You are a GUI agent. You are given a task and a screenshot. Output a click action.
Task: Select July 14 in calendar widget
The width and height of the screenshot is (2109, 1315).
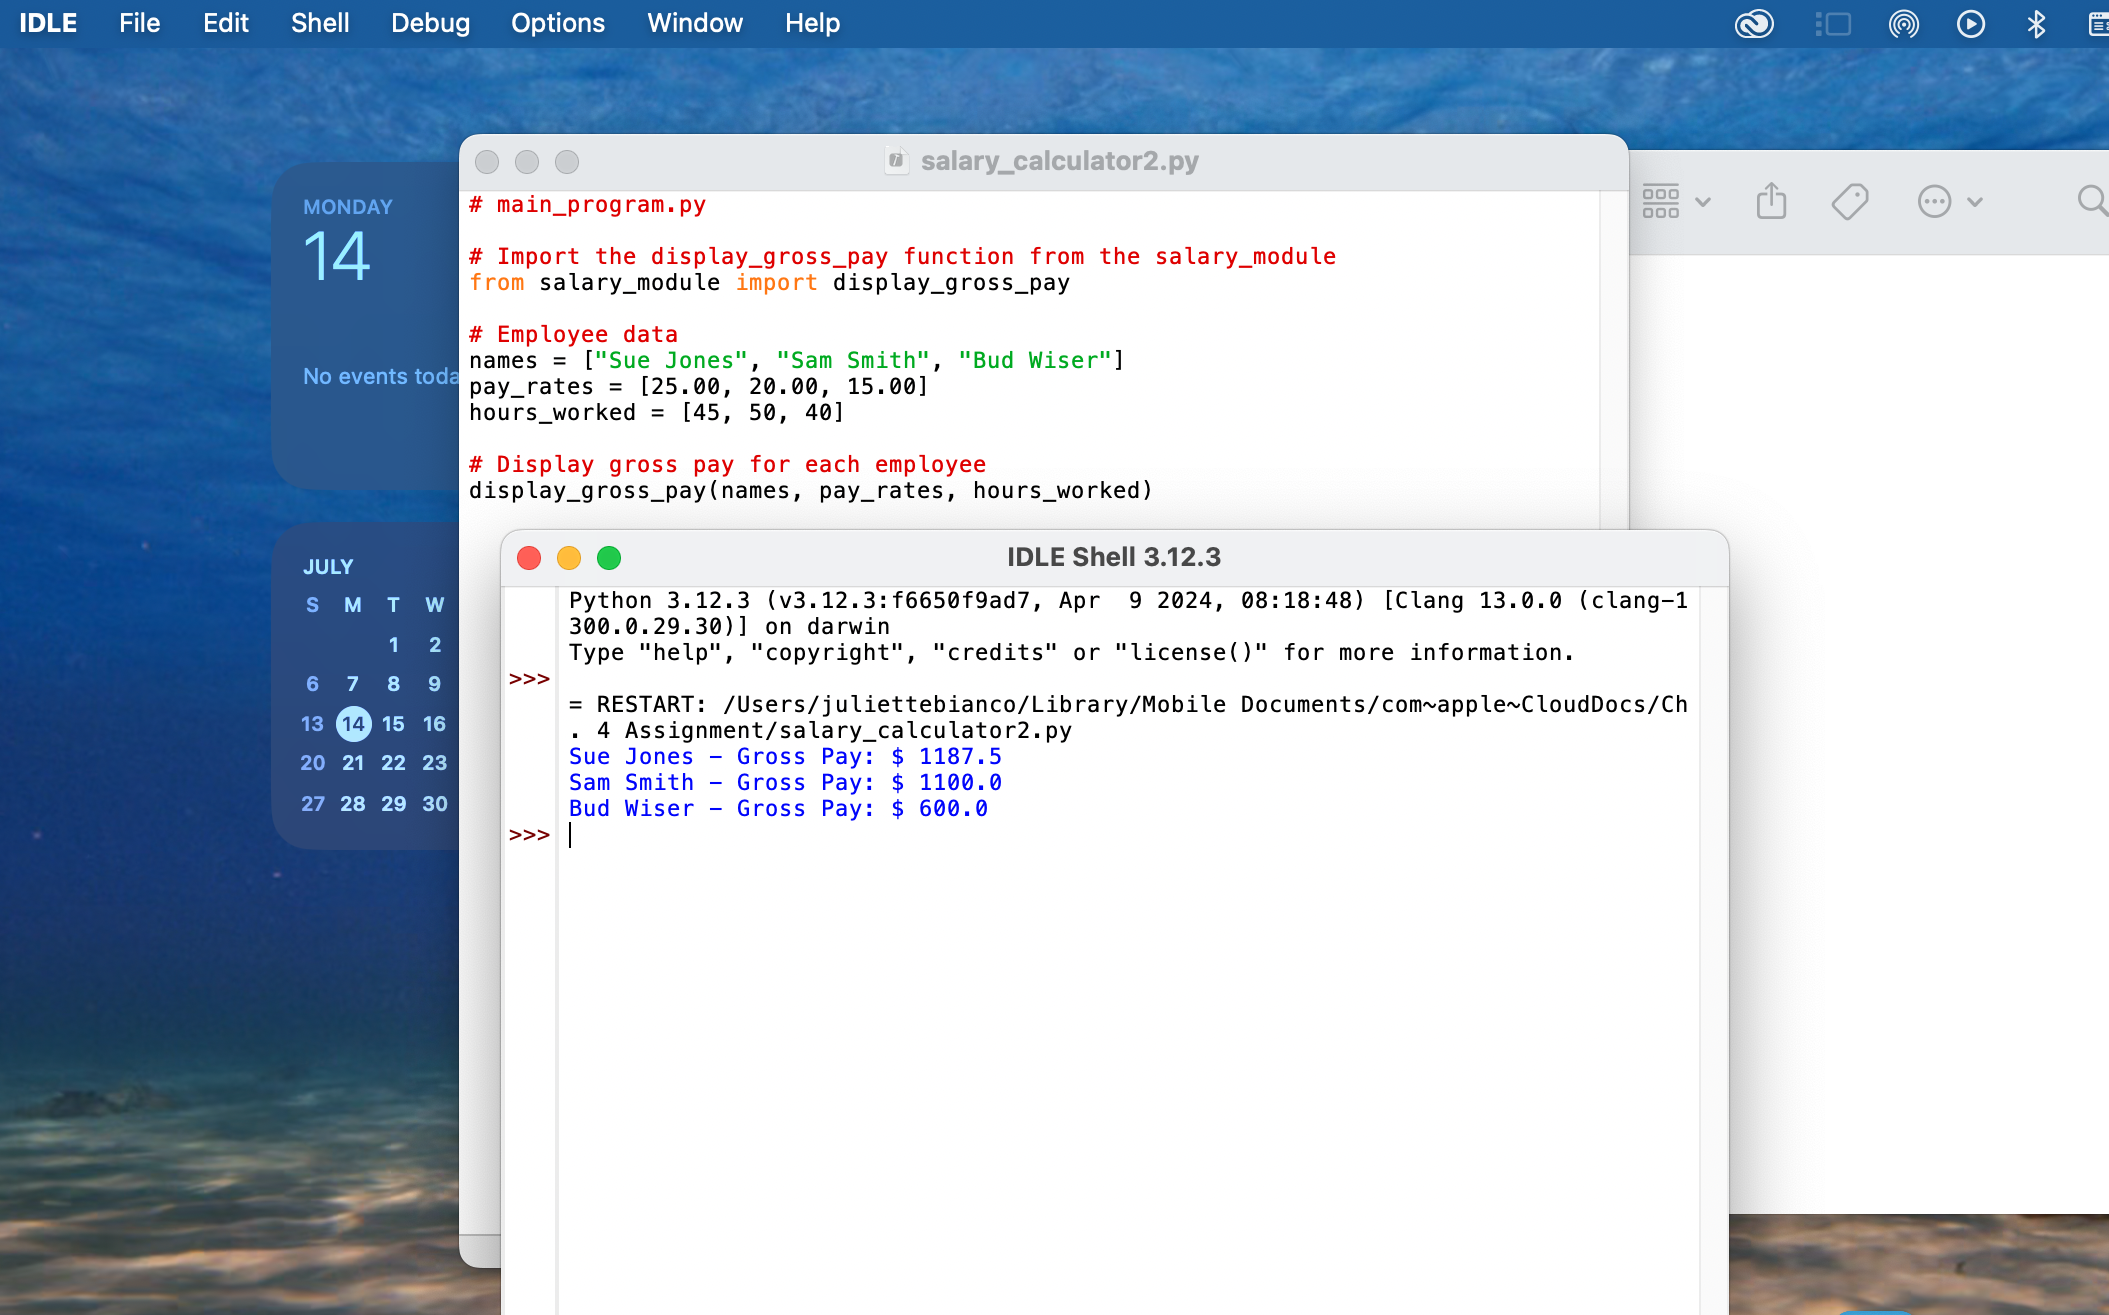point(353,723)
